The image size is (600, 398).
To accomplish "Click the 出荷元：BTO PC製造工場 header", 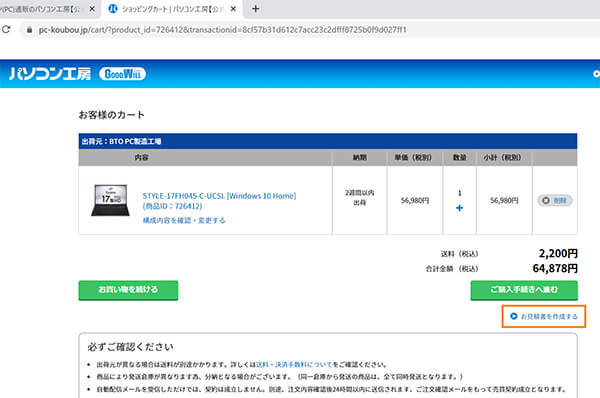I will tap(328, 141).
